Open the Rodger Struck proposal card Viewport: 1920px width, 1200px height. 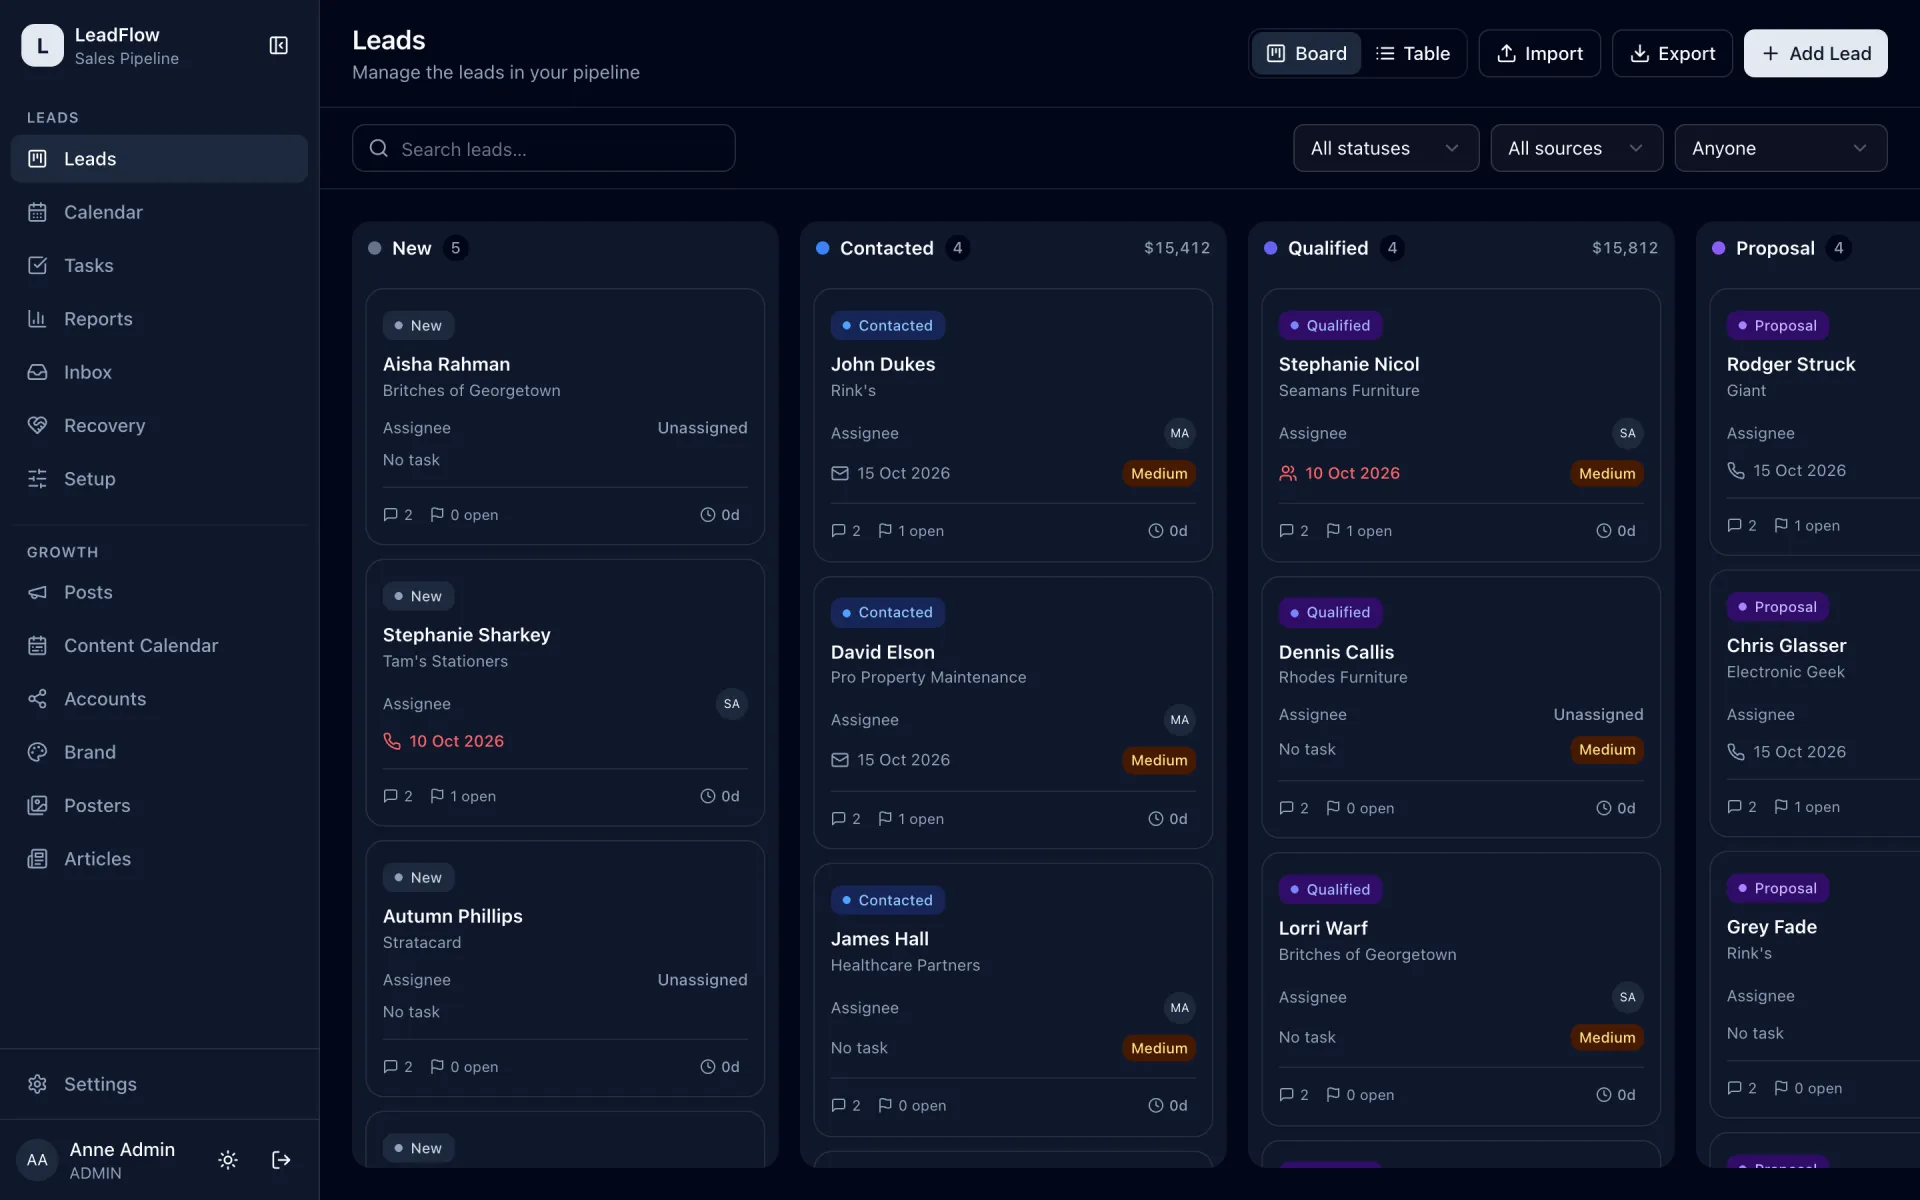tap(1814, 422)
